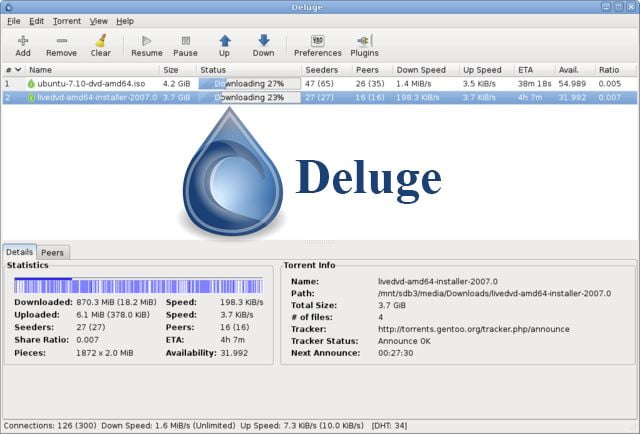Select the Details tab

[19, 252]
